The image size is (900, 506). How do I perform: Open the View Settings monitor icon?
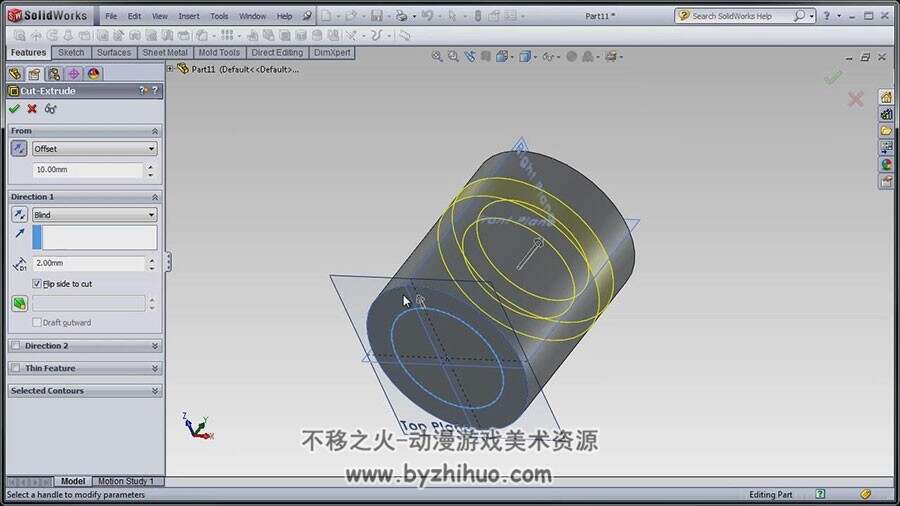tap(611, 56)
